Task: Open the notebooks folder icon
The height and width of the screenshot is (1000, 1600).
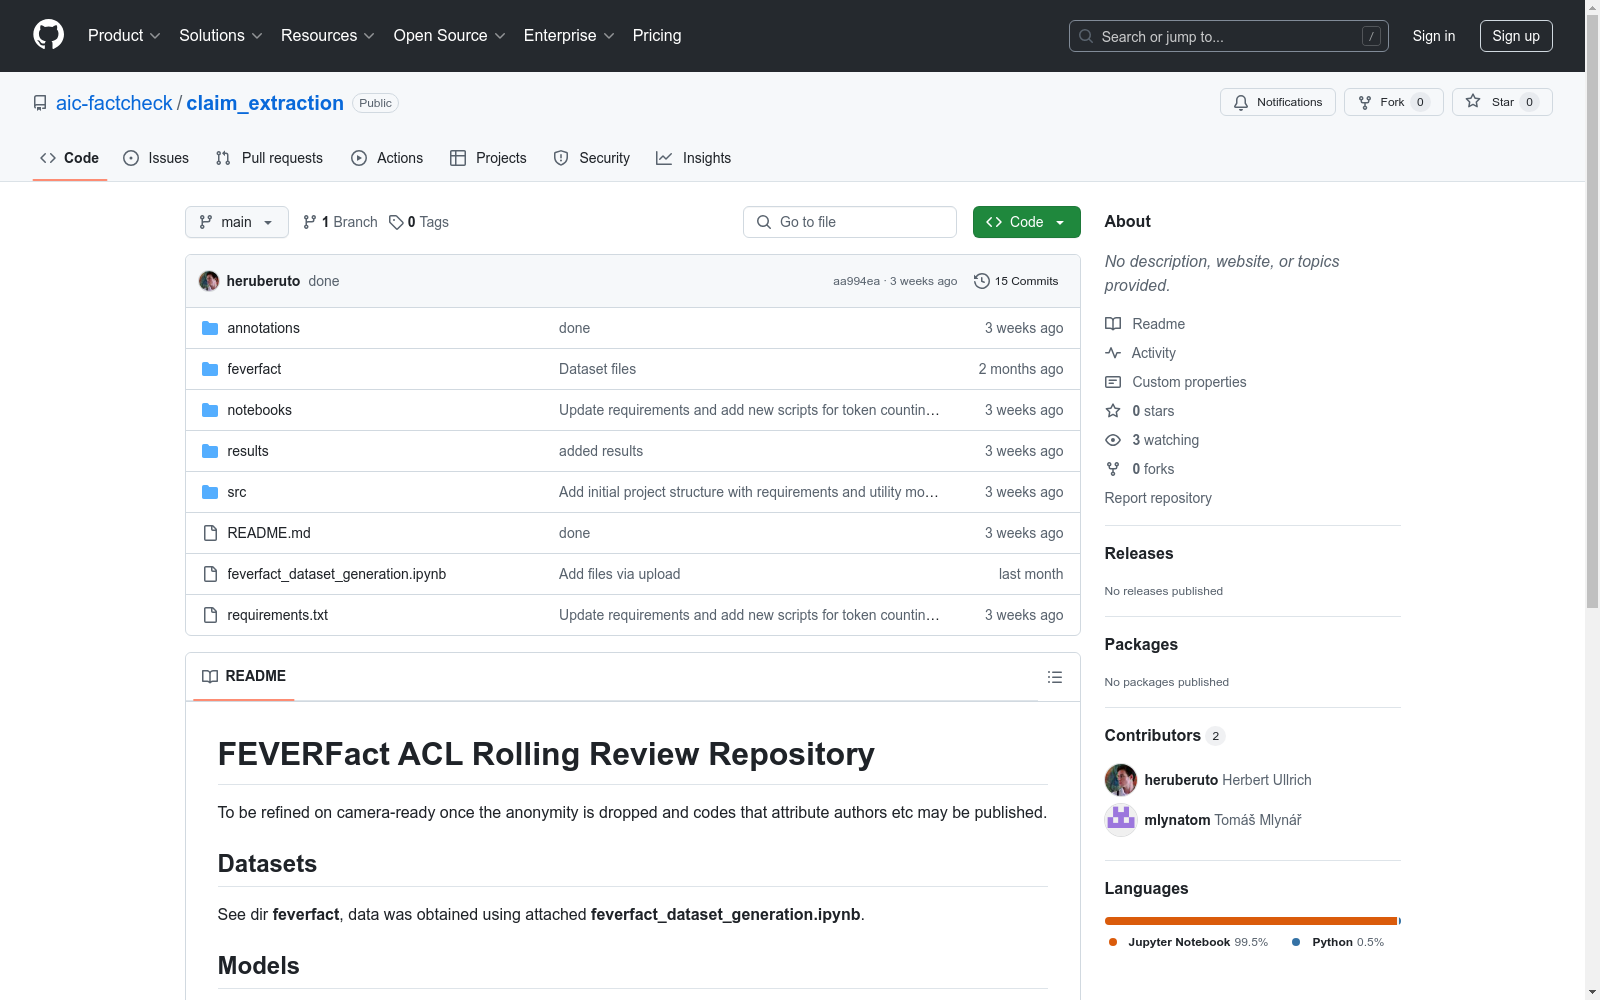Action: pos(210,410)
